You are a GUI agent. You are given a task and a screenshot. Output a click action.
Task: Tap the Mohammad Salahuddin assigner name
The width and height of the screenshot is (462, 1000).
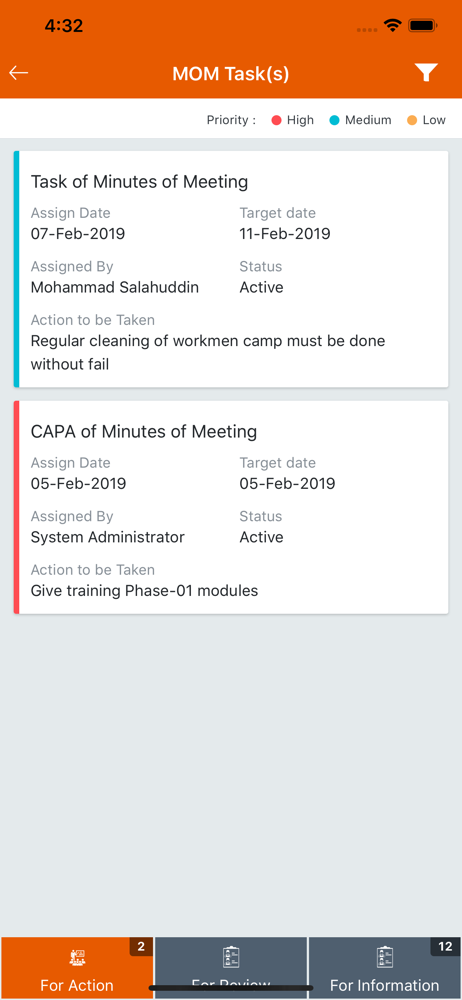pyautogui.click(x=115, y=288)
